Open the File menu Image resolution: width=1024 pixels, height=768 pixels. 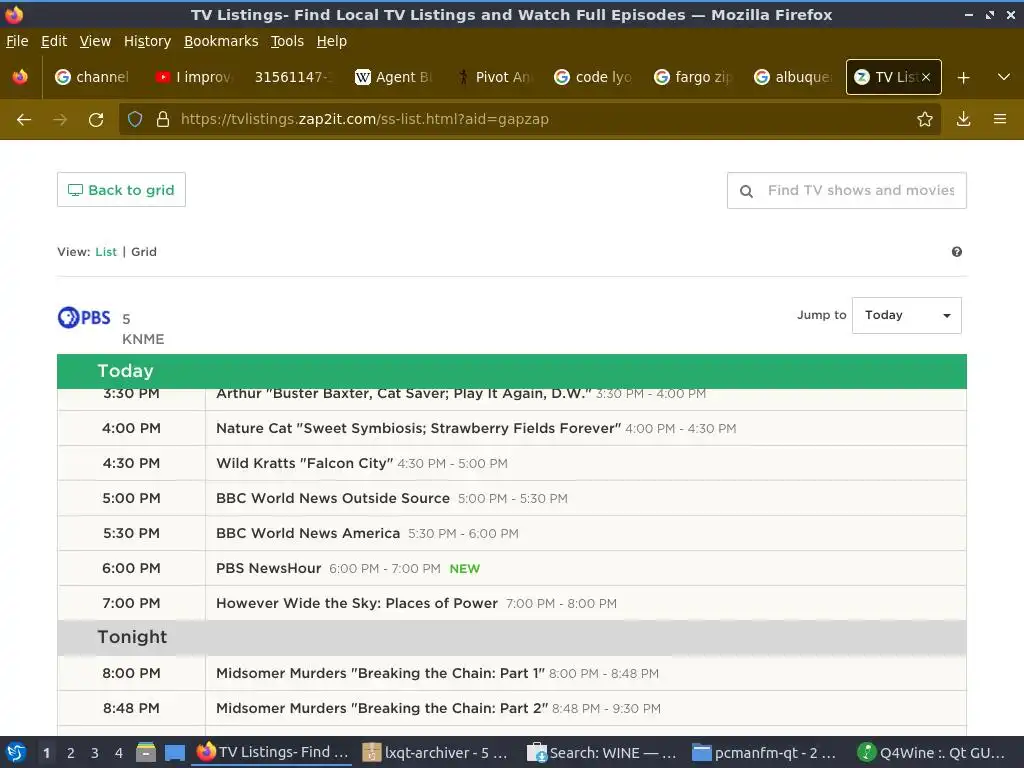[17, 41]
